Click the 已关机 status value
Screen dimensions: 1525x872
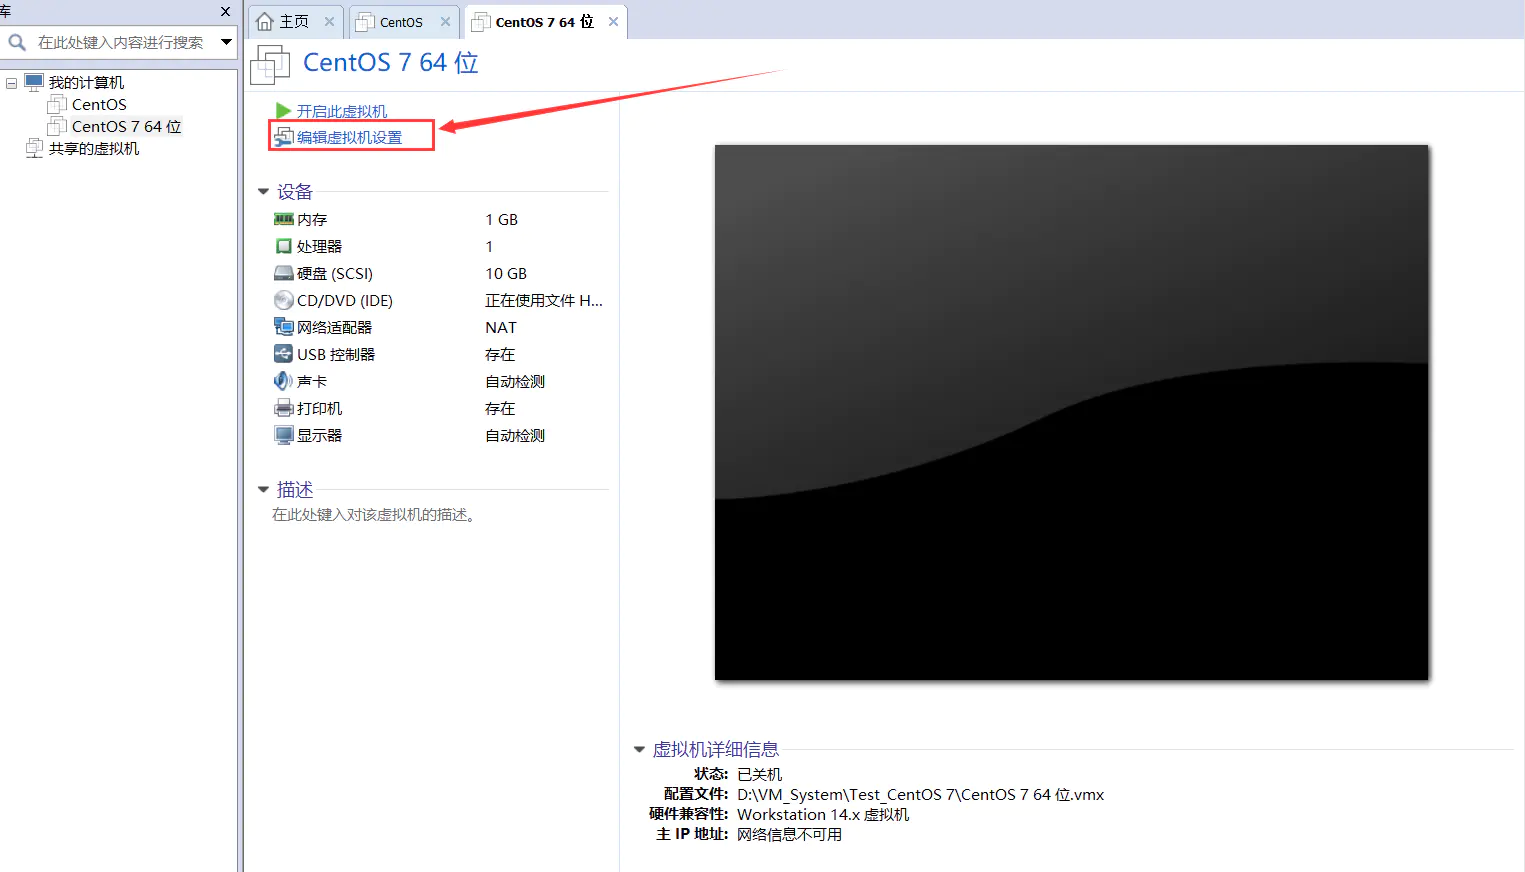click(760, 774)
